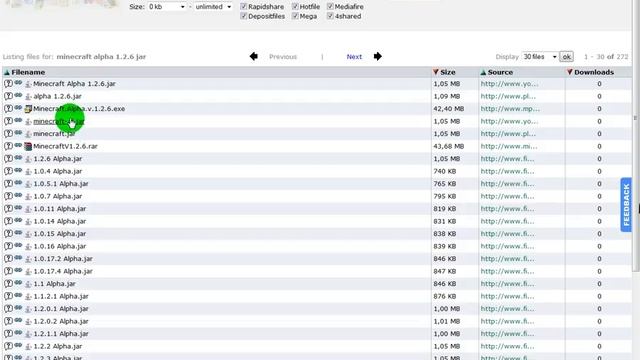The image size is (640, 360).
Task: Open source link http://www.mi... for MinecraftV1.2.6.rar
Action: [509, 146]
